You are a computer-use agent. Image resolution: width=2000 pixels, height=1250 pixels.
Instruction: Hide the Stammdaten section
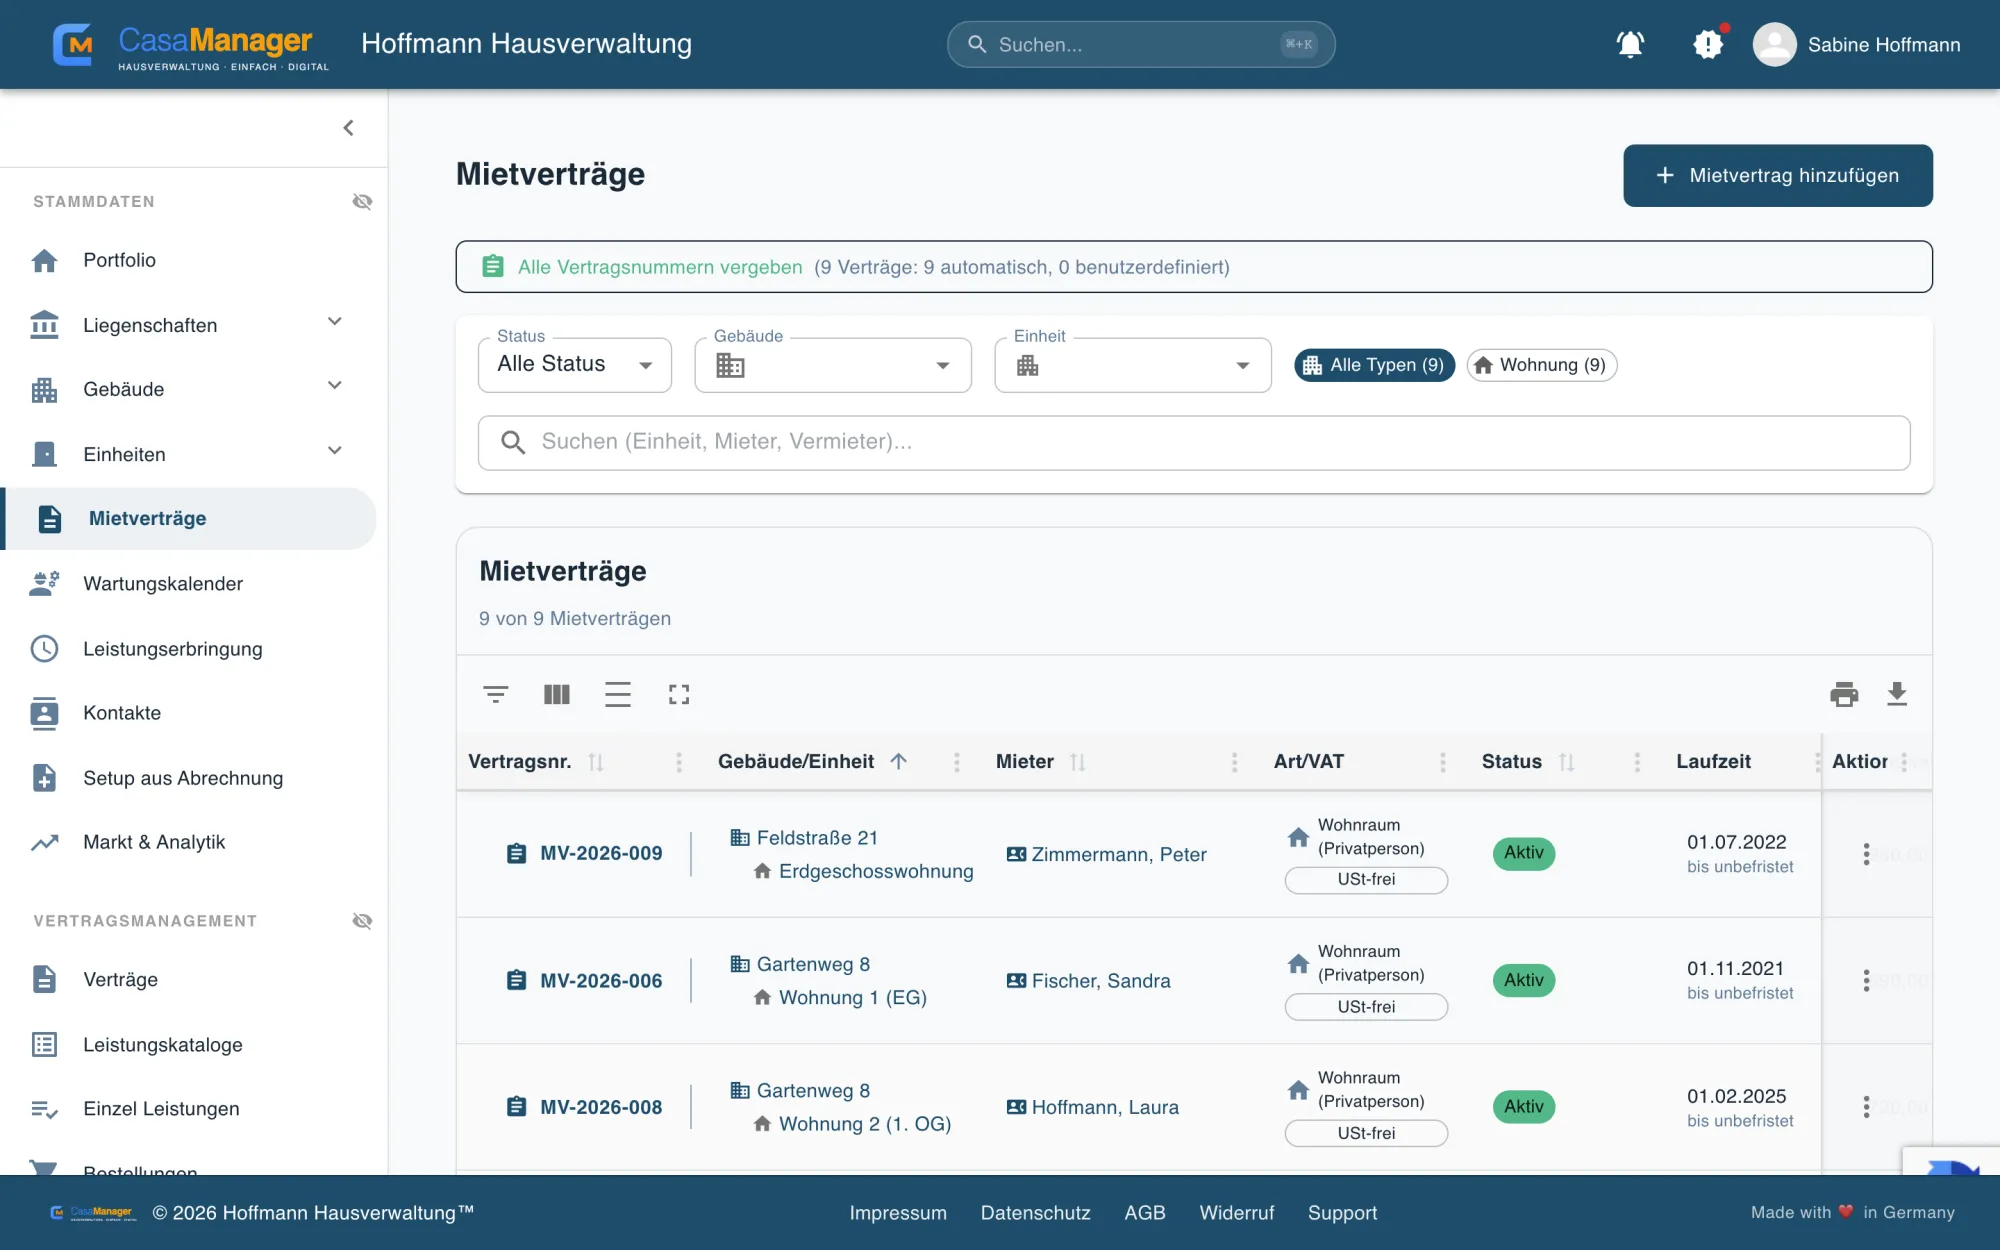[x=362, y=202]
